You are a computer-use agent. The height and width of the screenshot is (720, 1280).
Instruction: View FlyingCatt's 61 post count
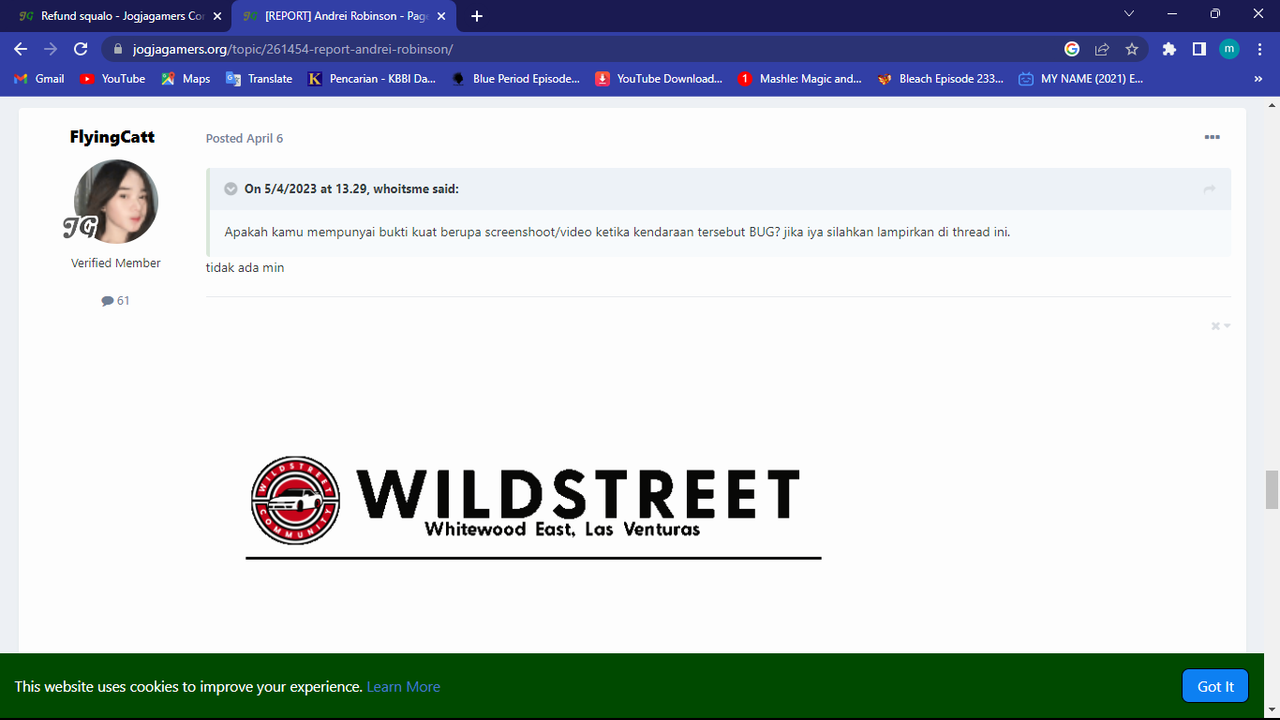pyautogui.click(x=116, y=300)
